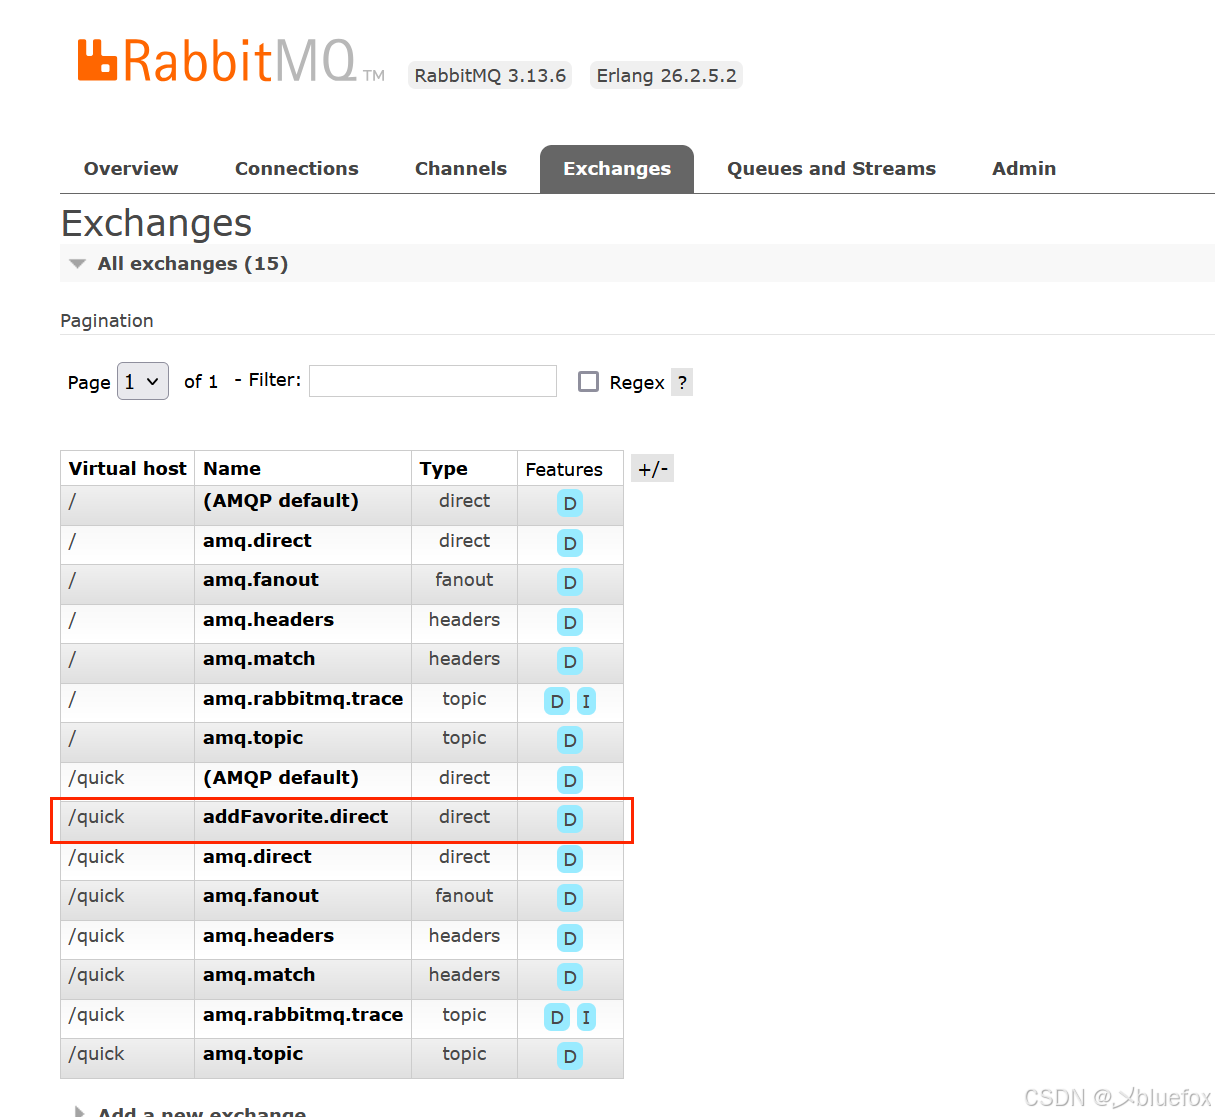Image resolution: width=1215 pixels, height=1117 pixels.
Task: Click the D badge on /quick (AMQP default) row
Action: coord(570,780)
